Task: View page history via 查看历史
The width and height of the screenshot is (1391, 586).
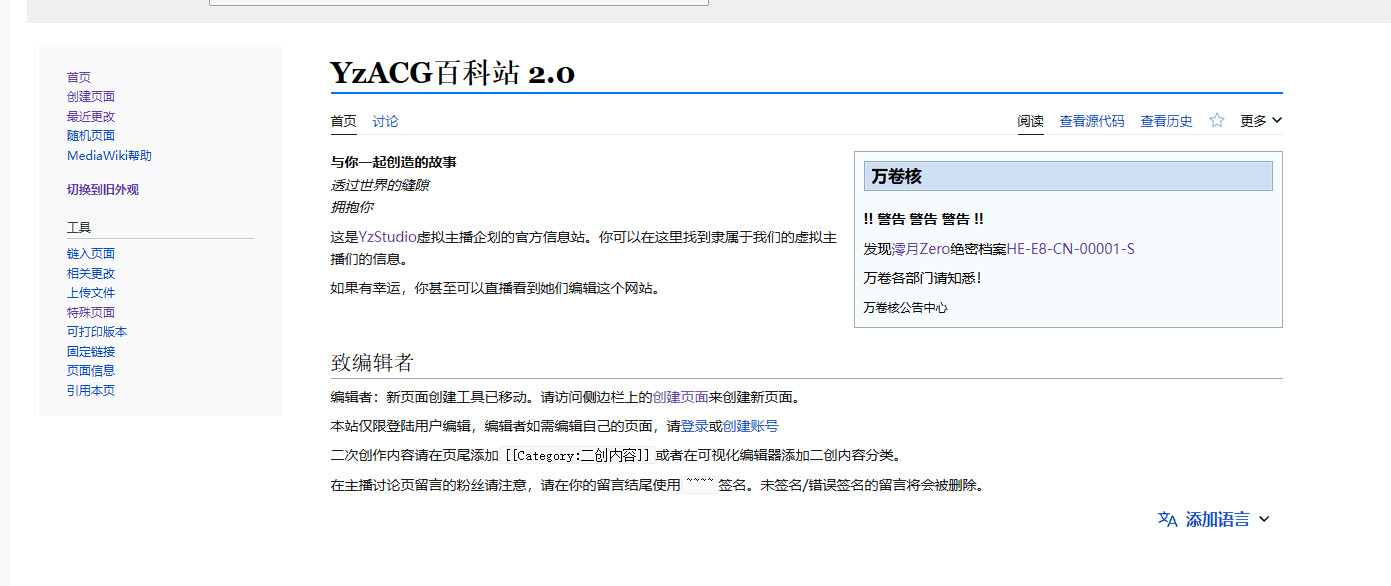Action: 1166,121
